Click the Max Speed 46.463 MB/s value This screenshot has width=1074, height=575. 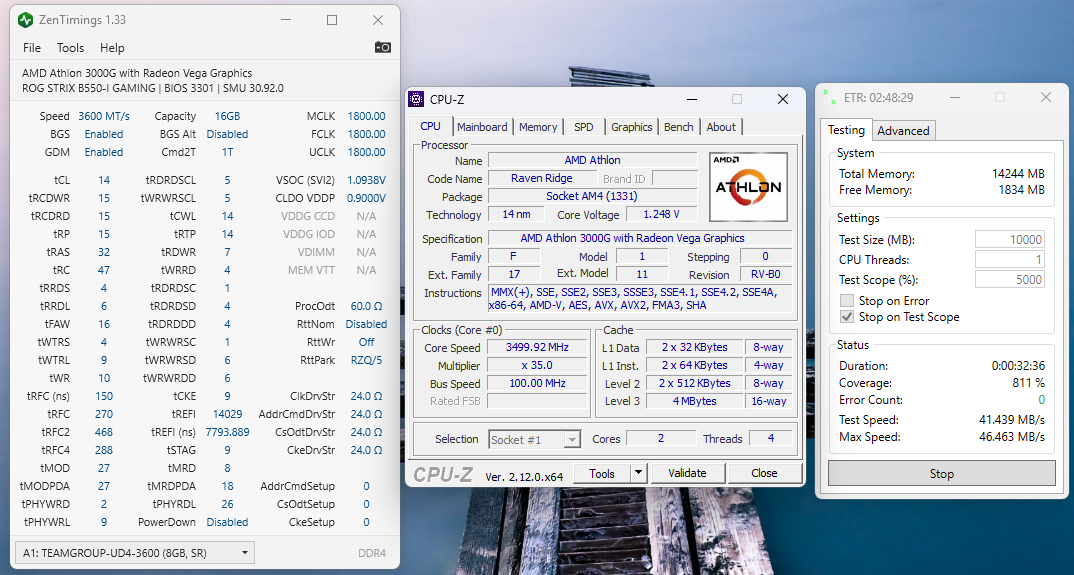pos(1012,437)
